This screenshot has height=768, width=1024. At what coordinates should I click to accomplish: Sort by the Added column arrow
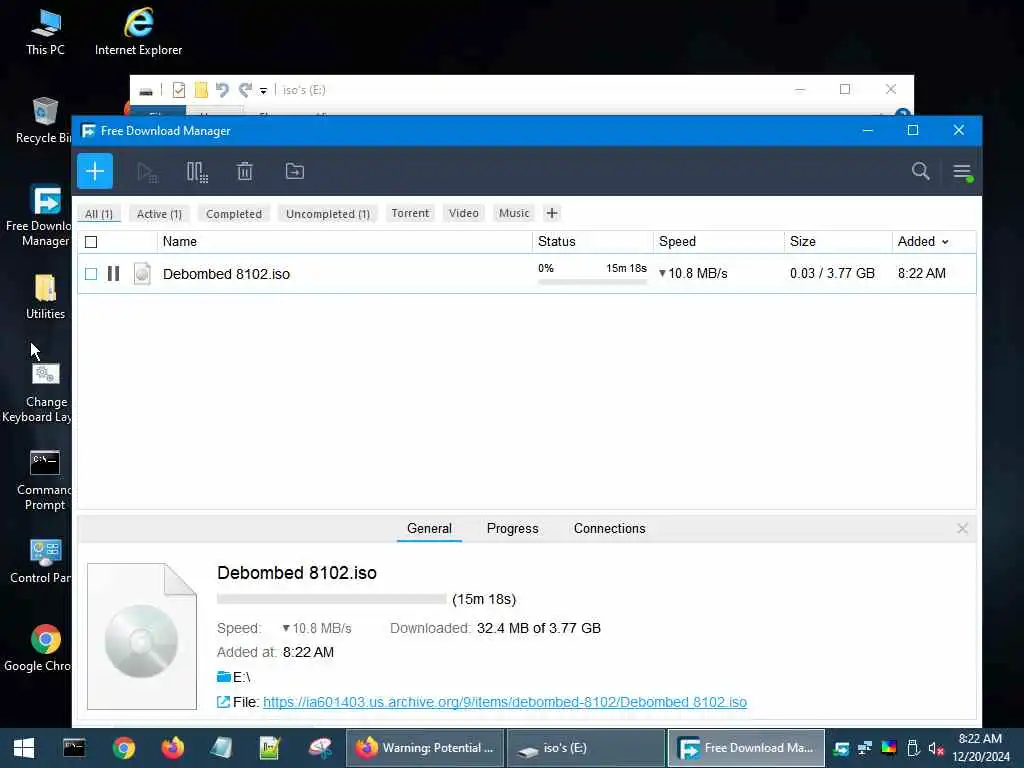[945, 242]
